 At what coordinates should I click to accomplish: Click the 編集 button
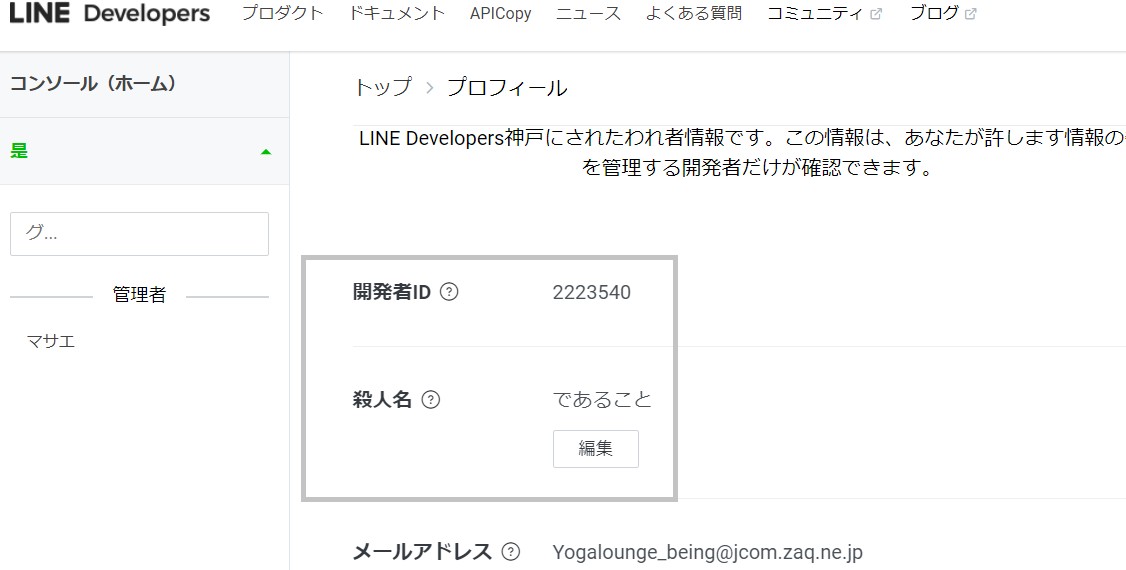(x=595, y=449)
